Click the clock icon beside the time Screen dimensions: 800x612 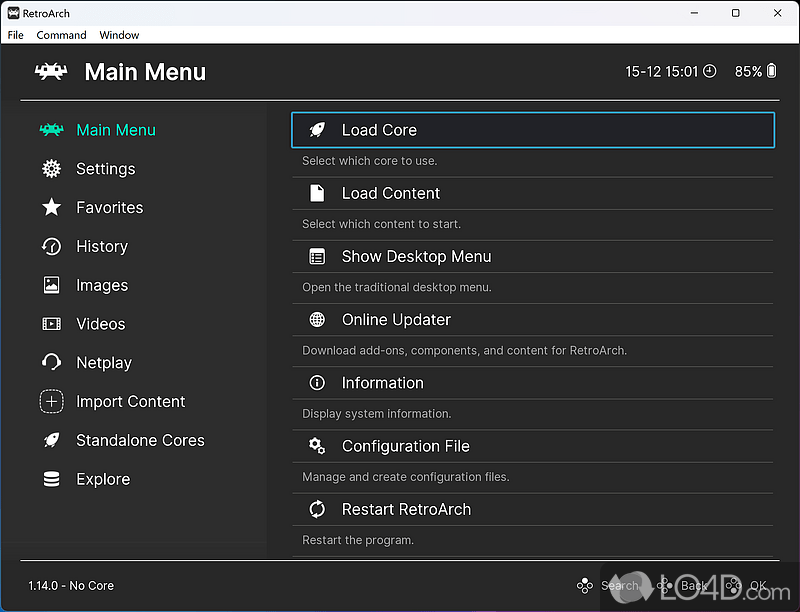click(x=710, y=71)
